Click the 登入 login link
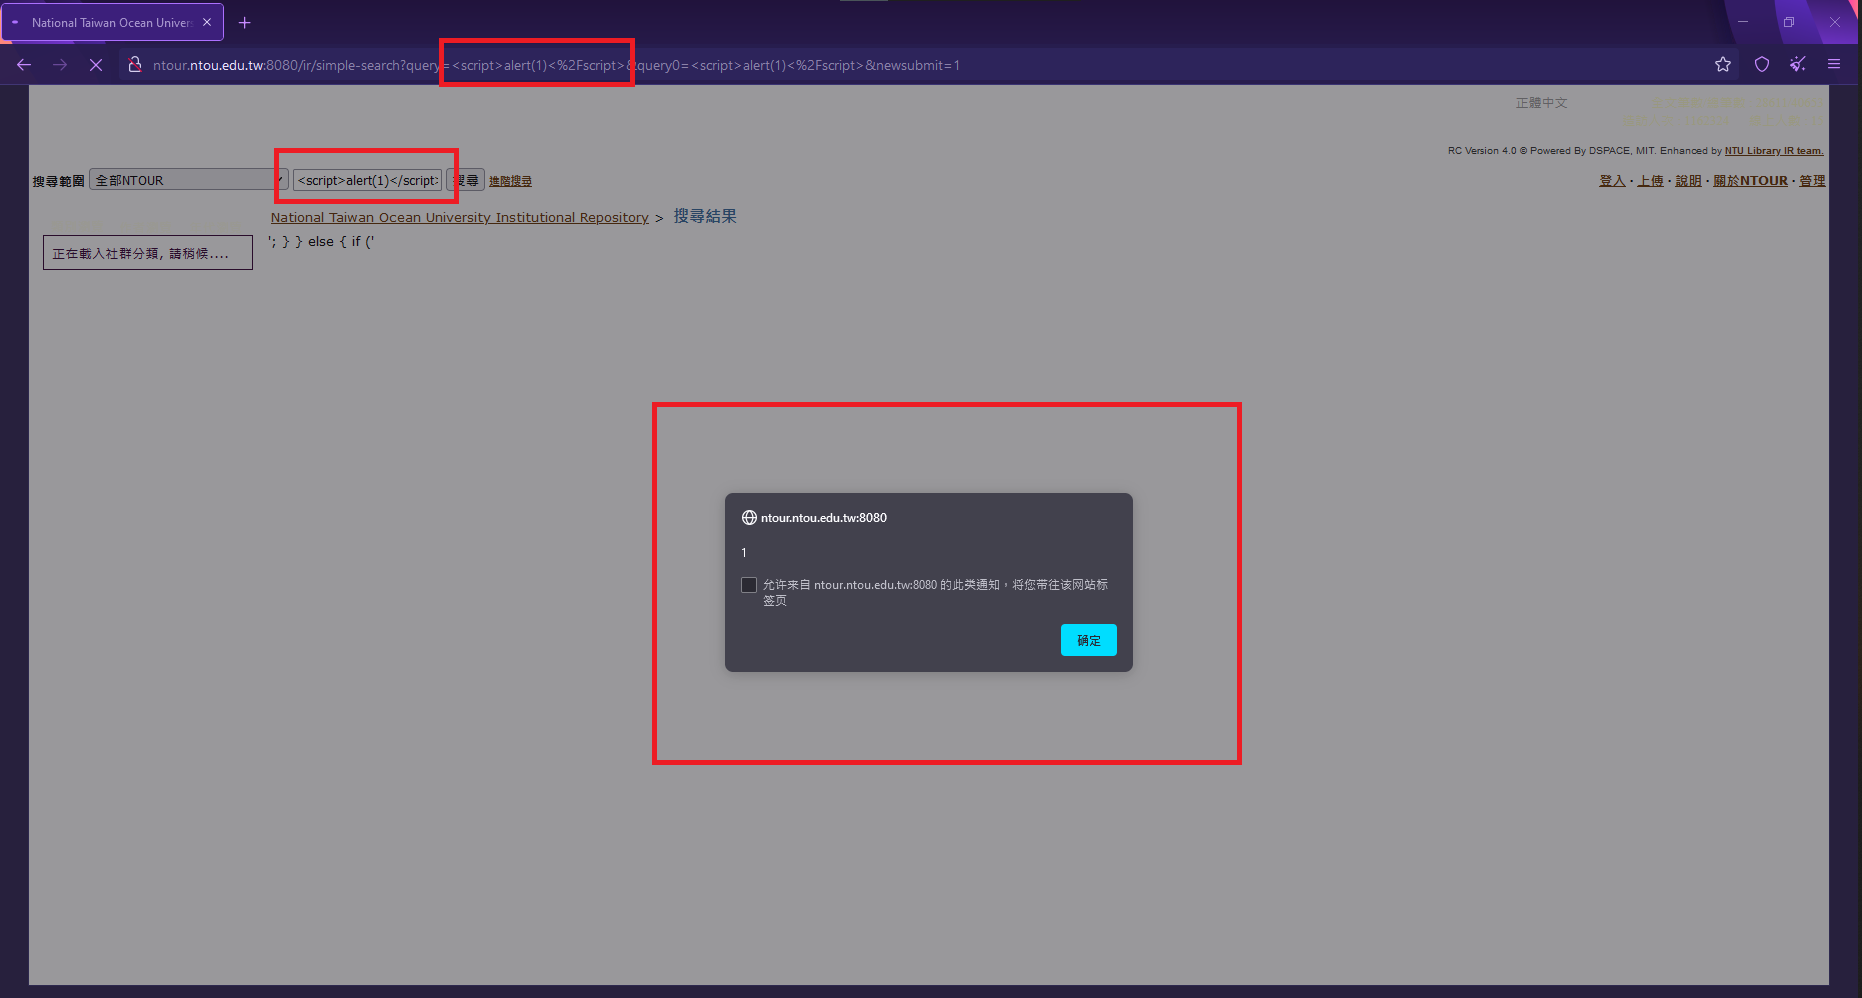Screen dimensions: 1862x998 1612,181
